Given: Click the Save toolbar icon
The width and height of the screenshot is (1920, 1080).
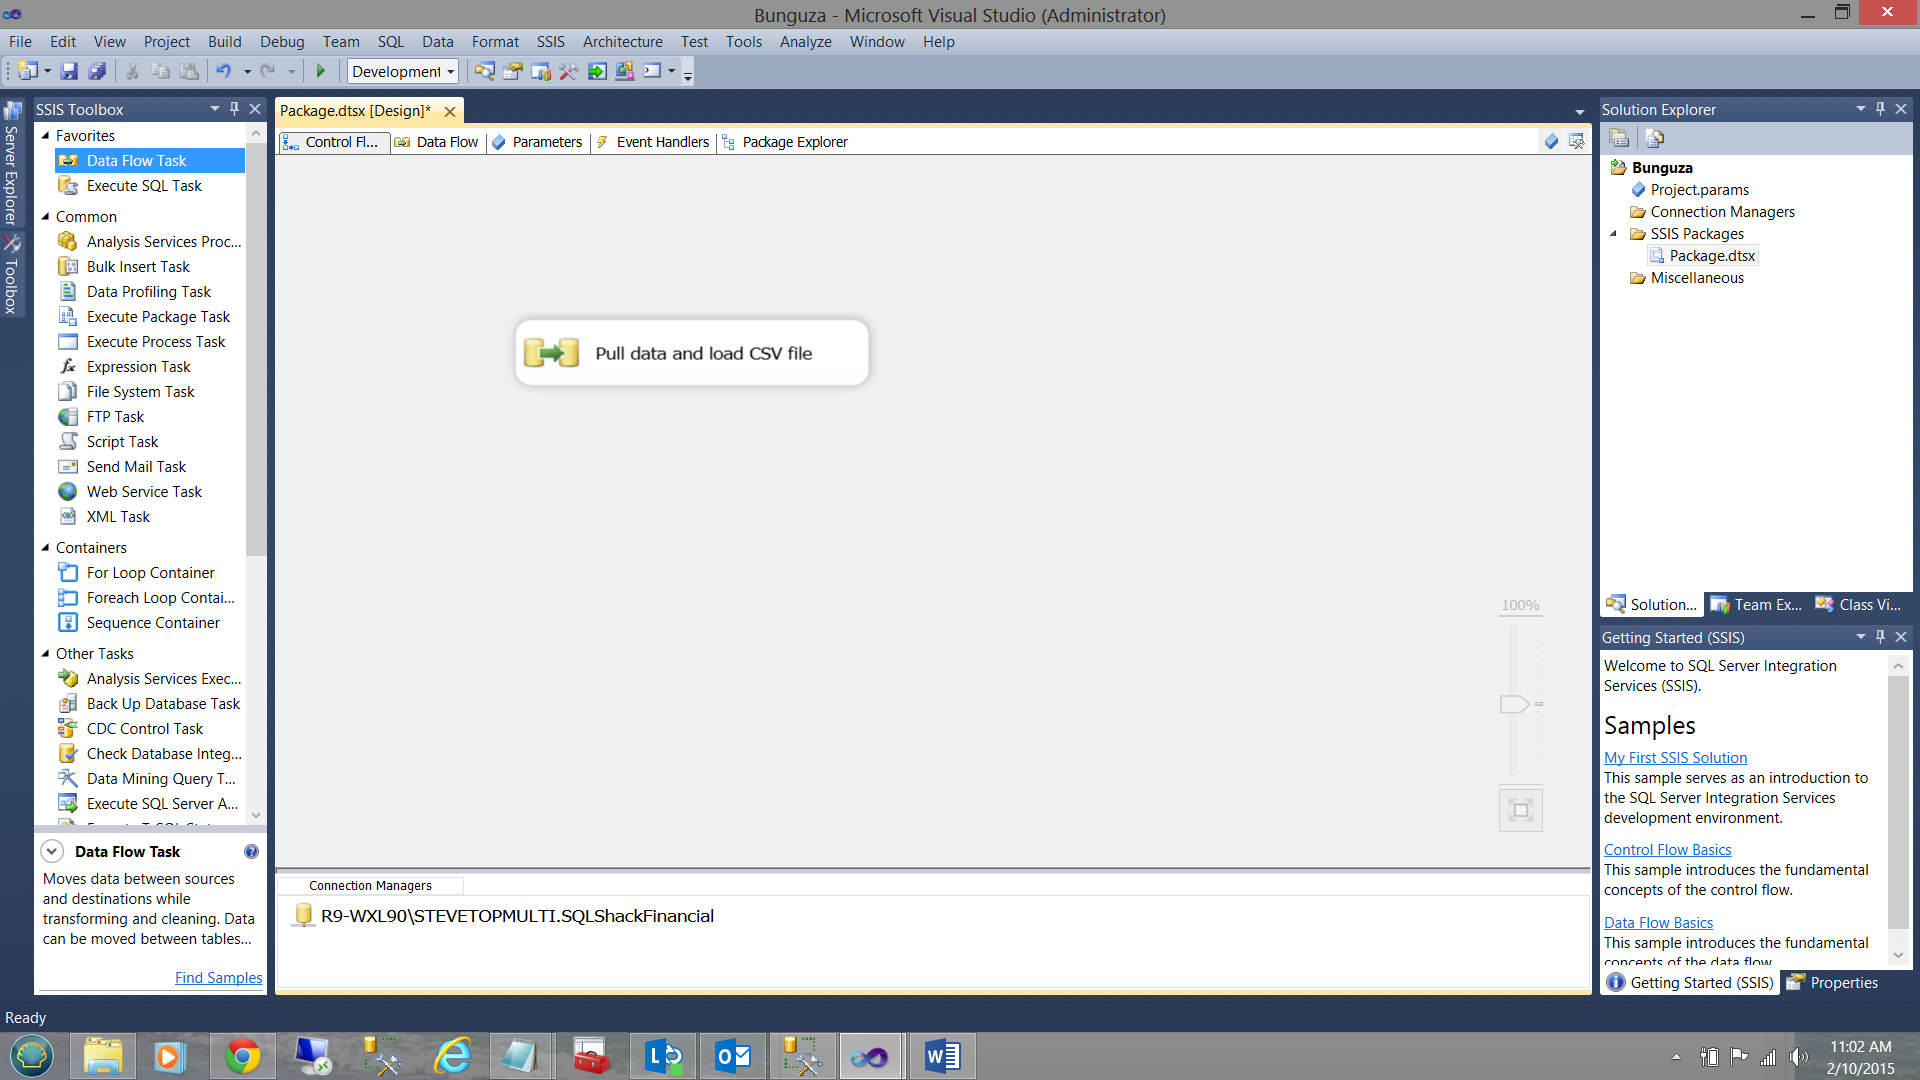Looking at the screenshot, I should [69, 71].
